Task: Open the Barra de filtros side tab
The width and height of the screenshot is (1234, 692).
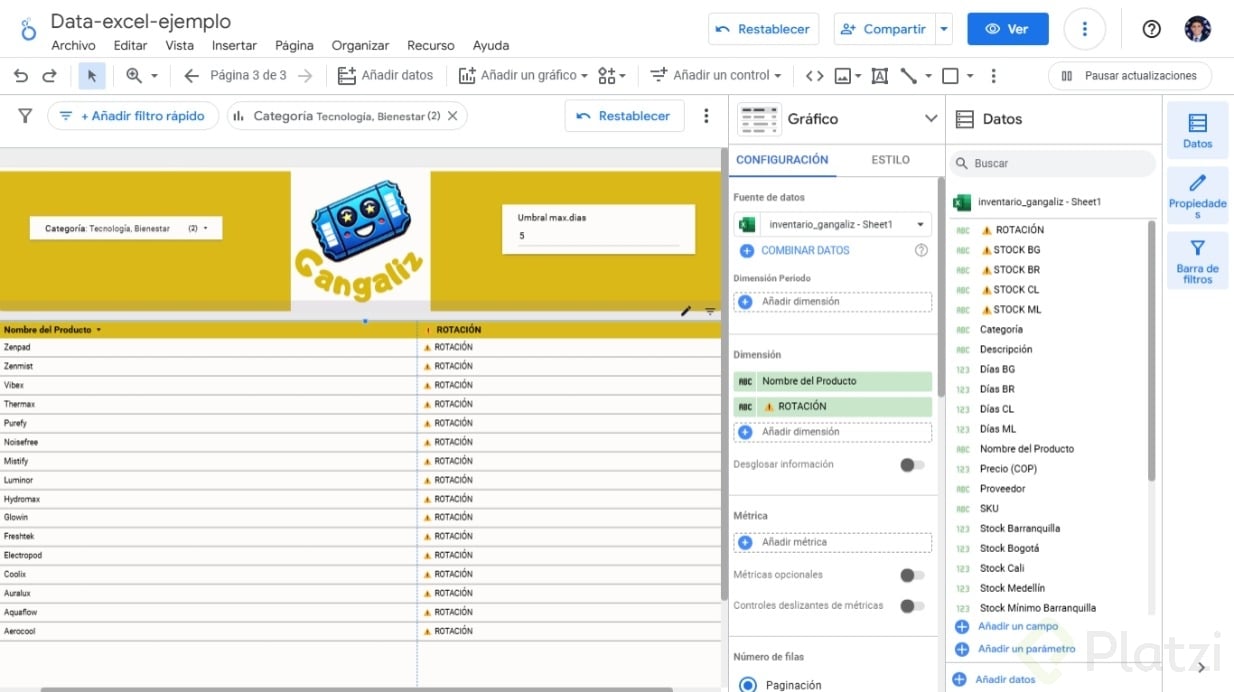Action: (1197, 260)
